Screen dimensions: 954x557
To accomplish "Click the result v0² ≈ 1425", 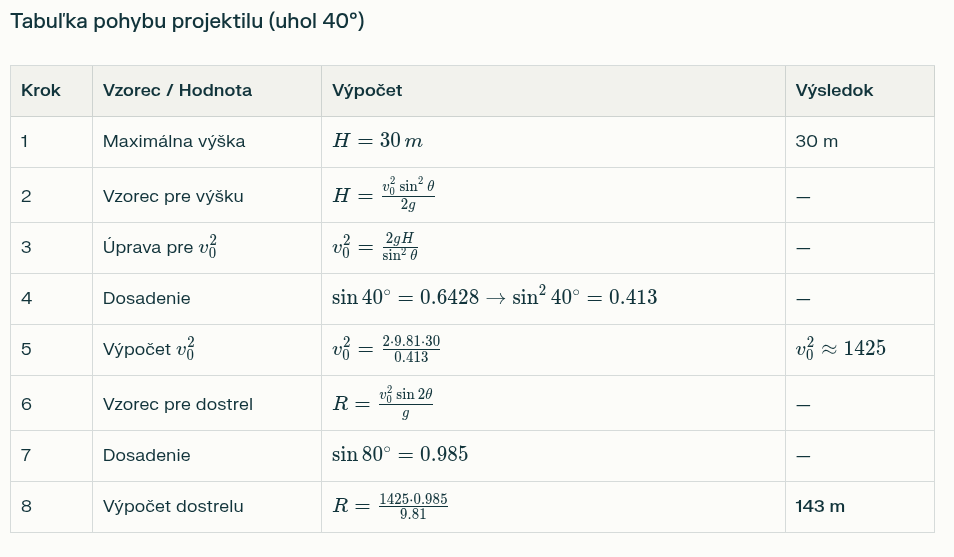I will click(840, 349).
